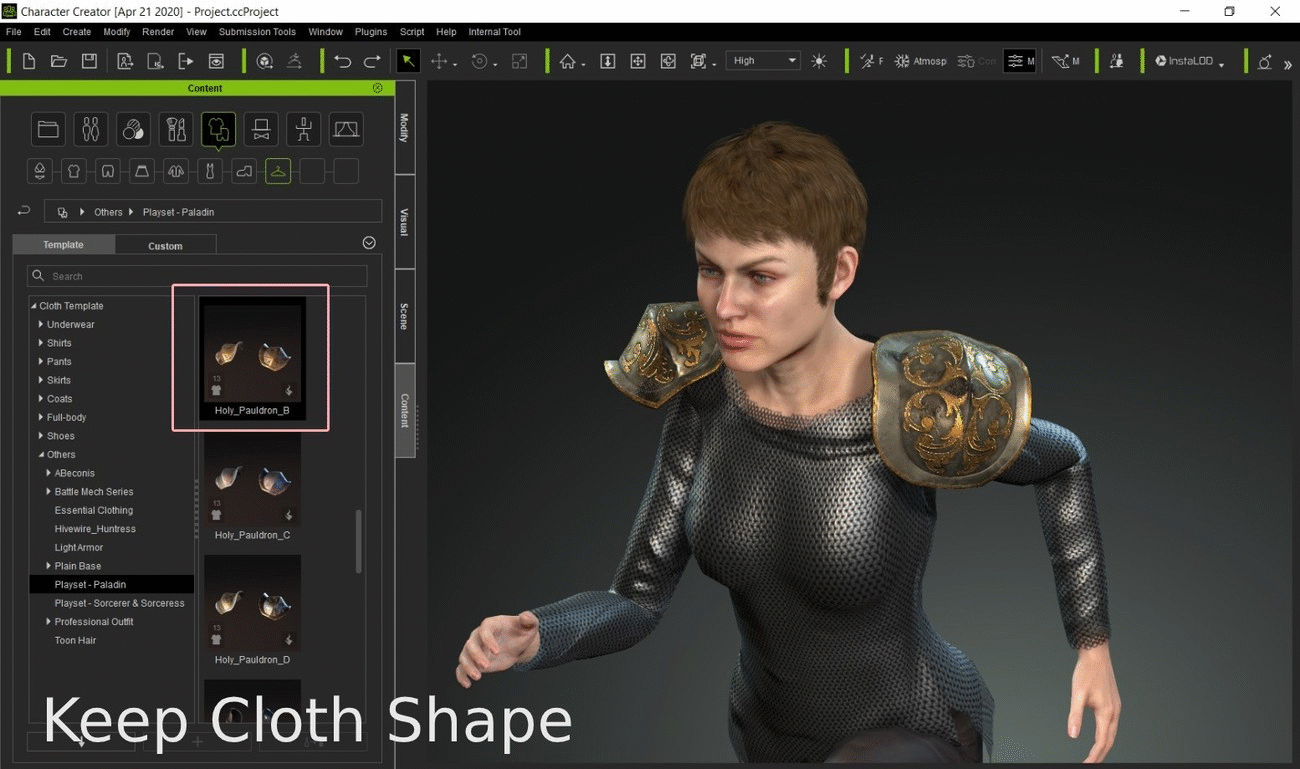
Task: Click the Undo arrow icon
Action: [342, 61]
